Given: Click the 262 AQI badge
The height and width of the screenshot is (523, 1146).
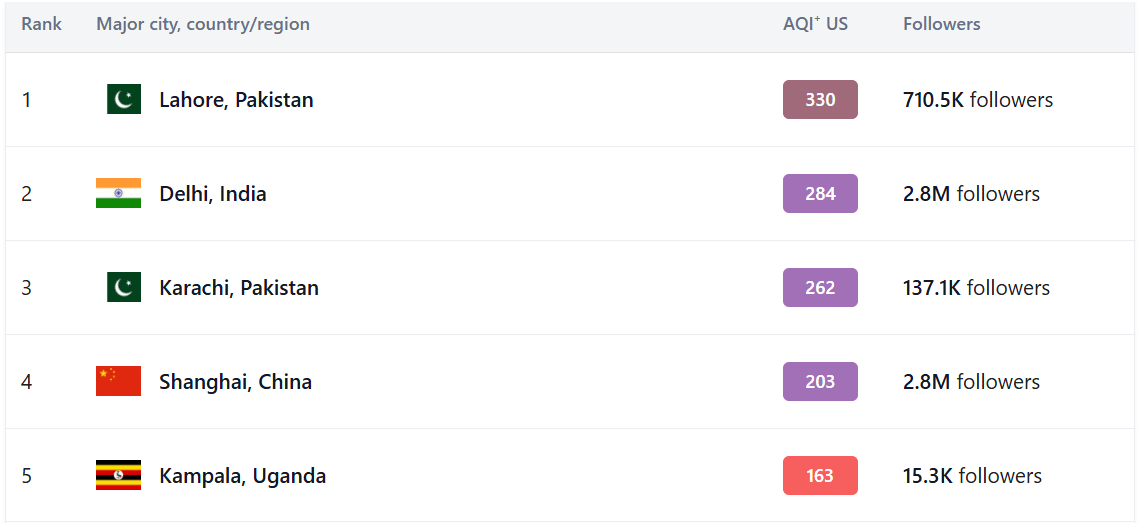Looking at the screenshot, I should pos(820,288).
